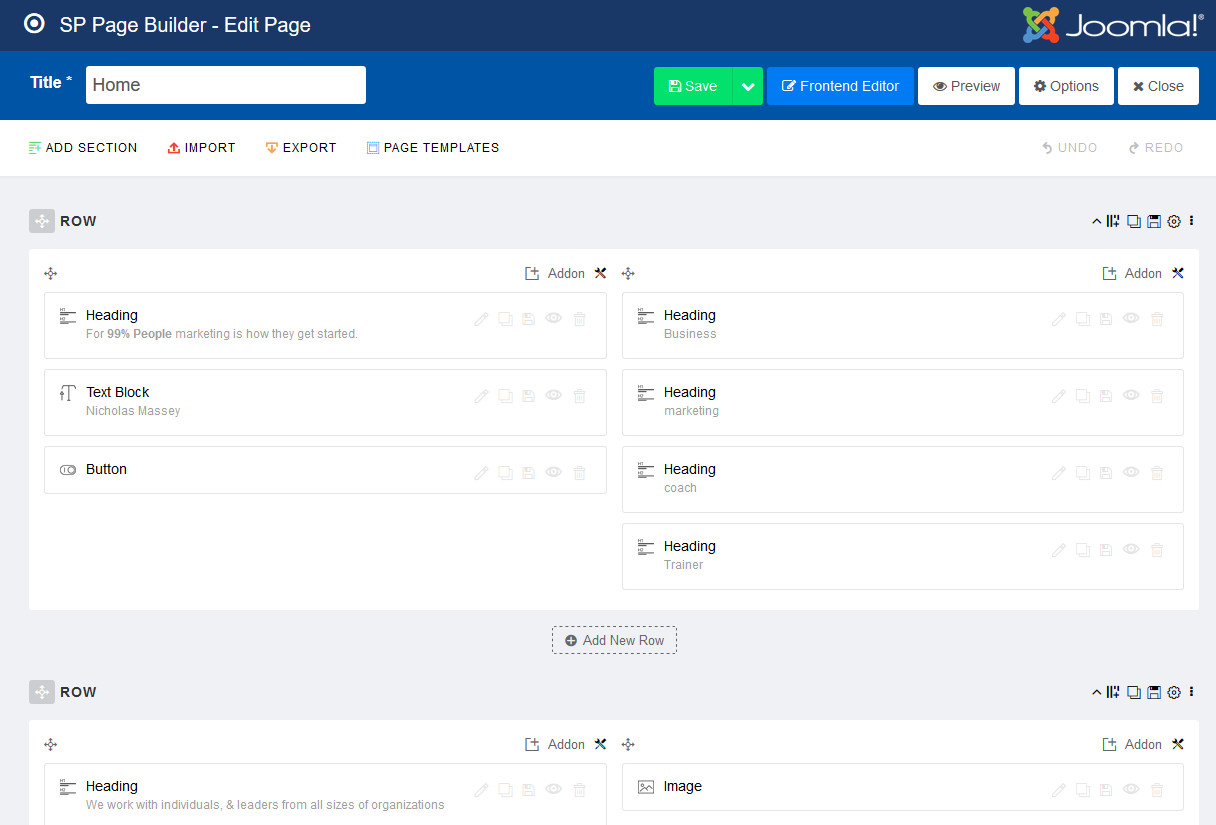Viewport: 1216px width, 825px height.
Task: Open column layout settings for the first row
Action: [1112, 221]
